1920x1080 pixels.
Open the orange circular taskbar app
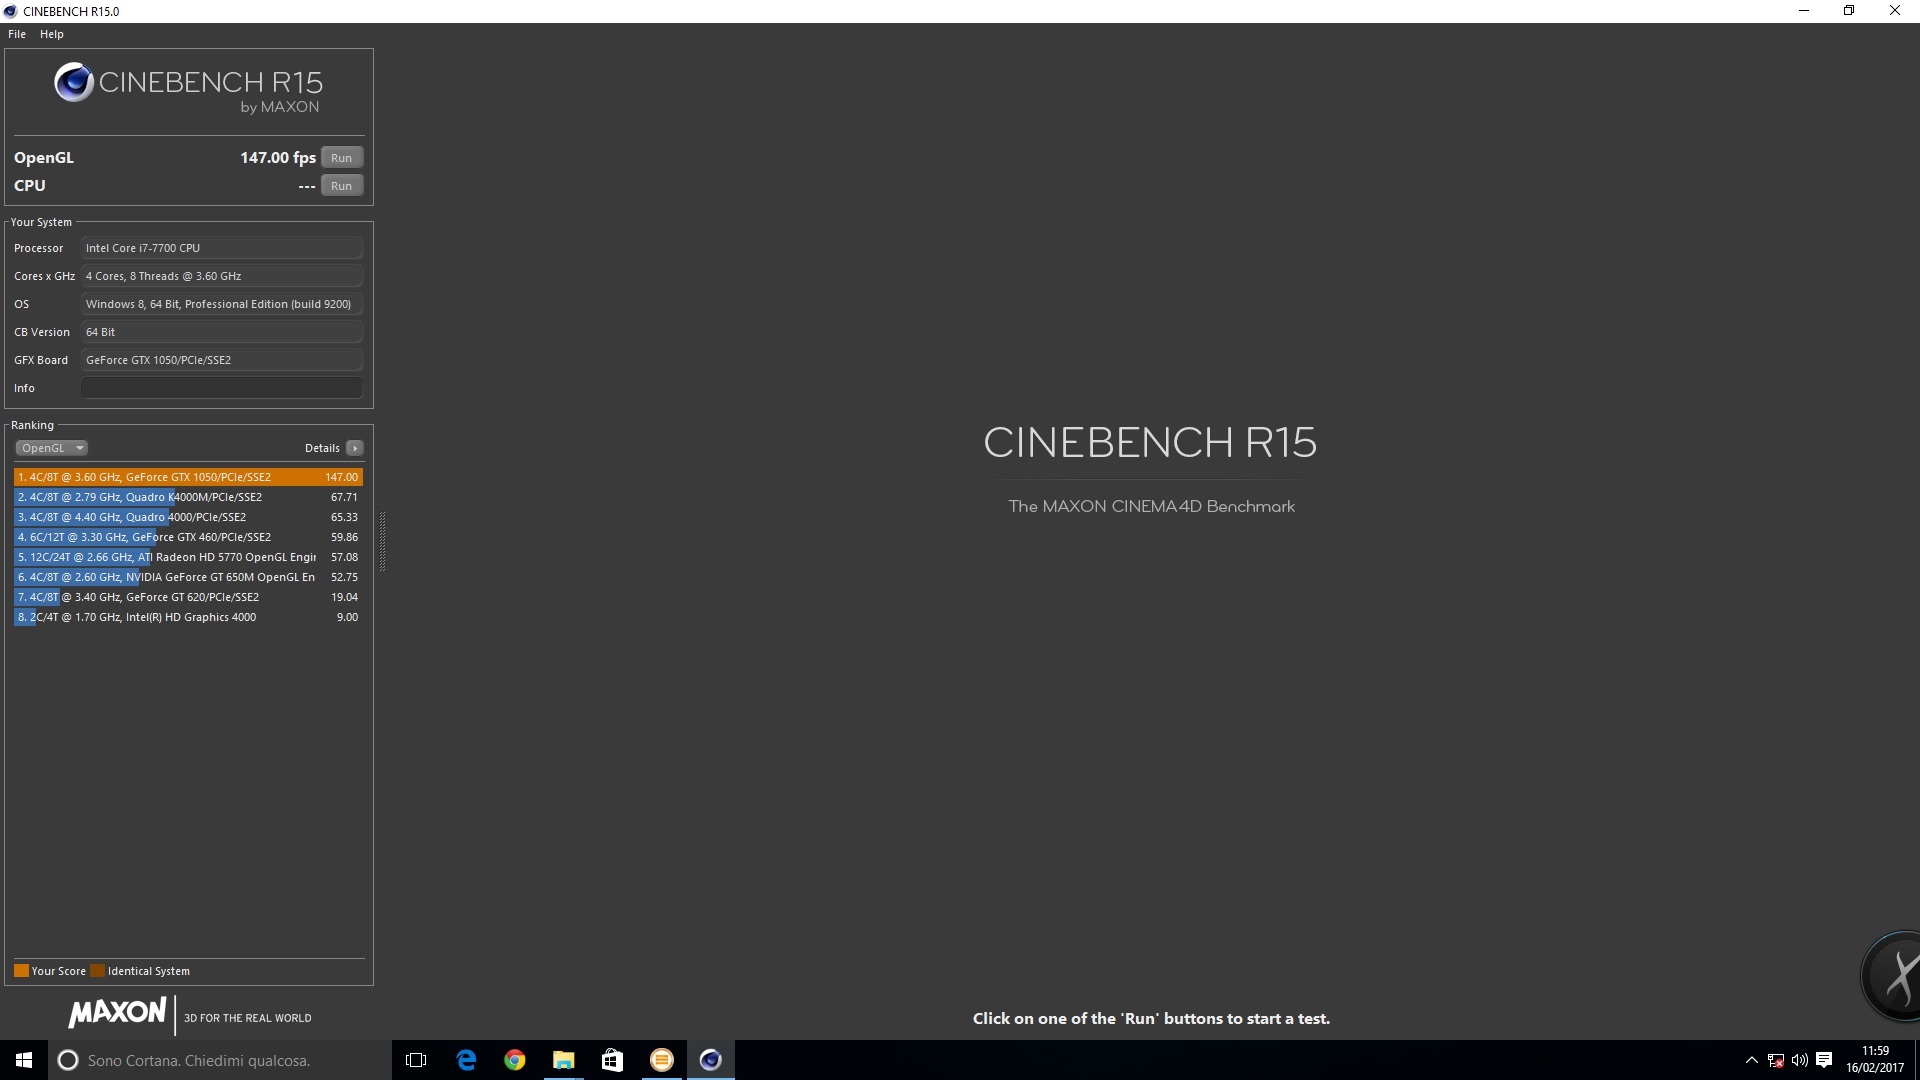point(662,1060)
